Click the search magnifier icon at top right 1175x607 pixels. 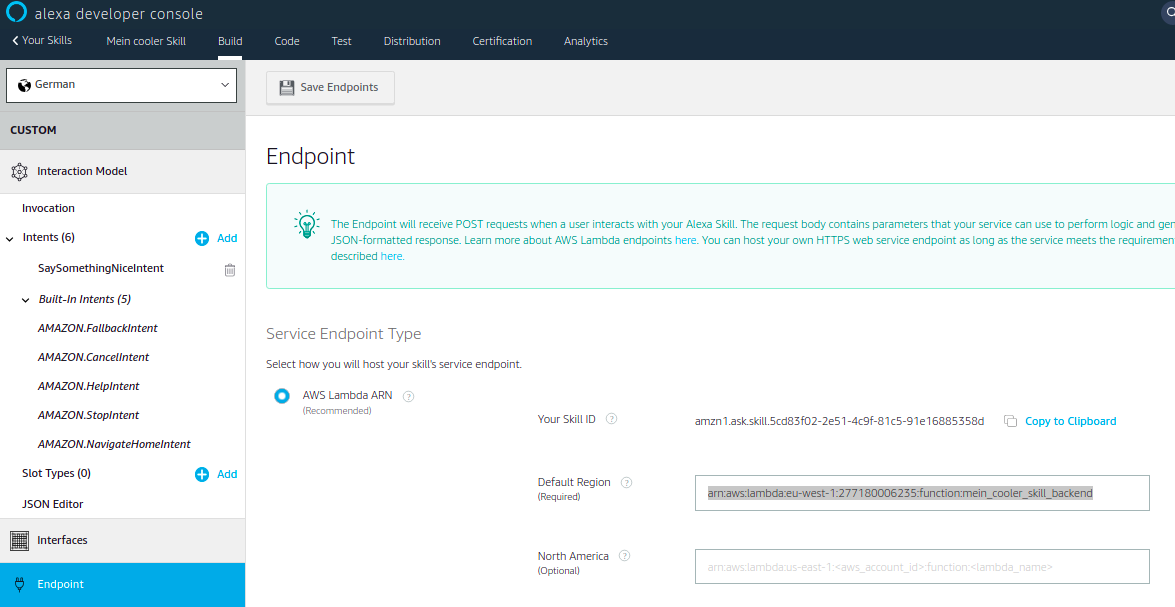click(x=1168, y=13)
